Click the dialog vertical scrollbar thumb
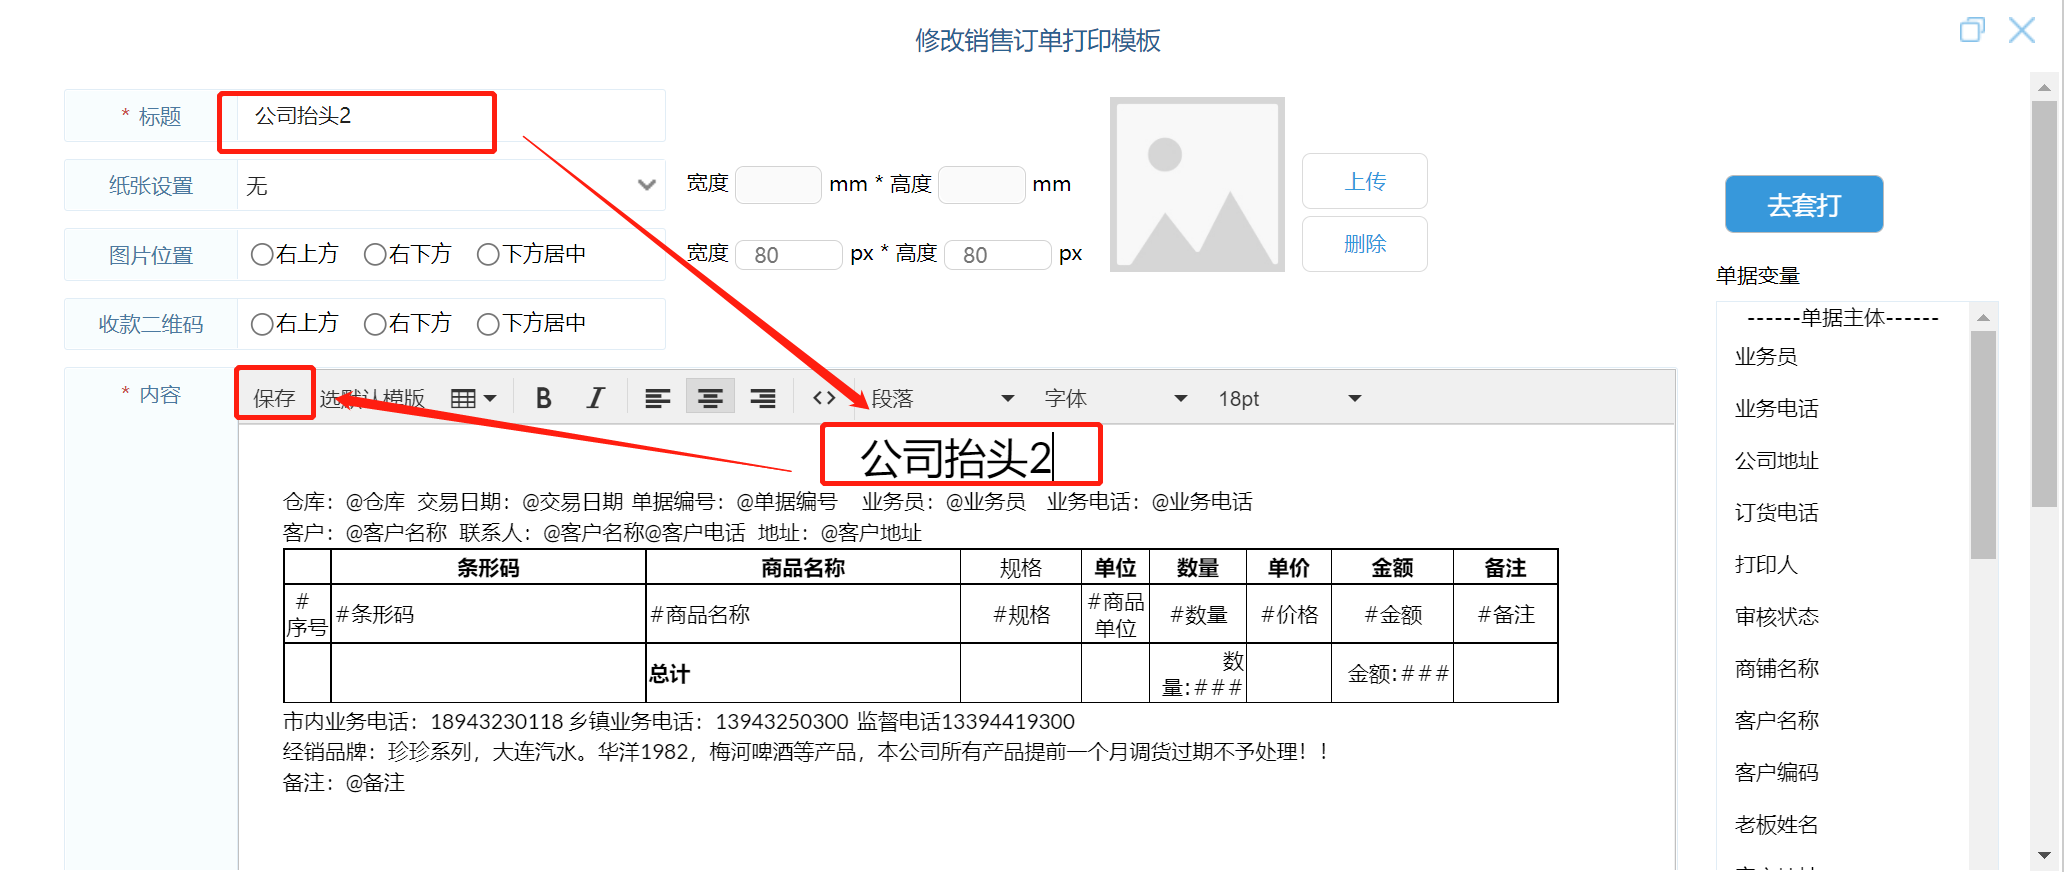 click(x=2045, y=304)
